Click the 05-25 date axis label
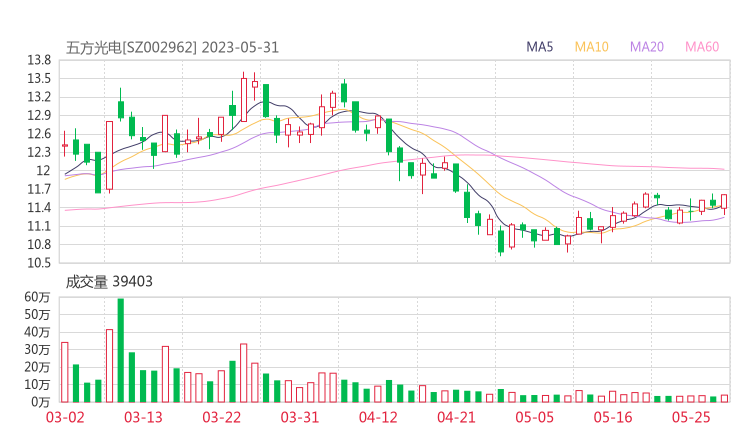 [691, 417]
